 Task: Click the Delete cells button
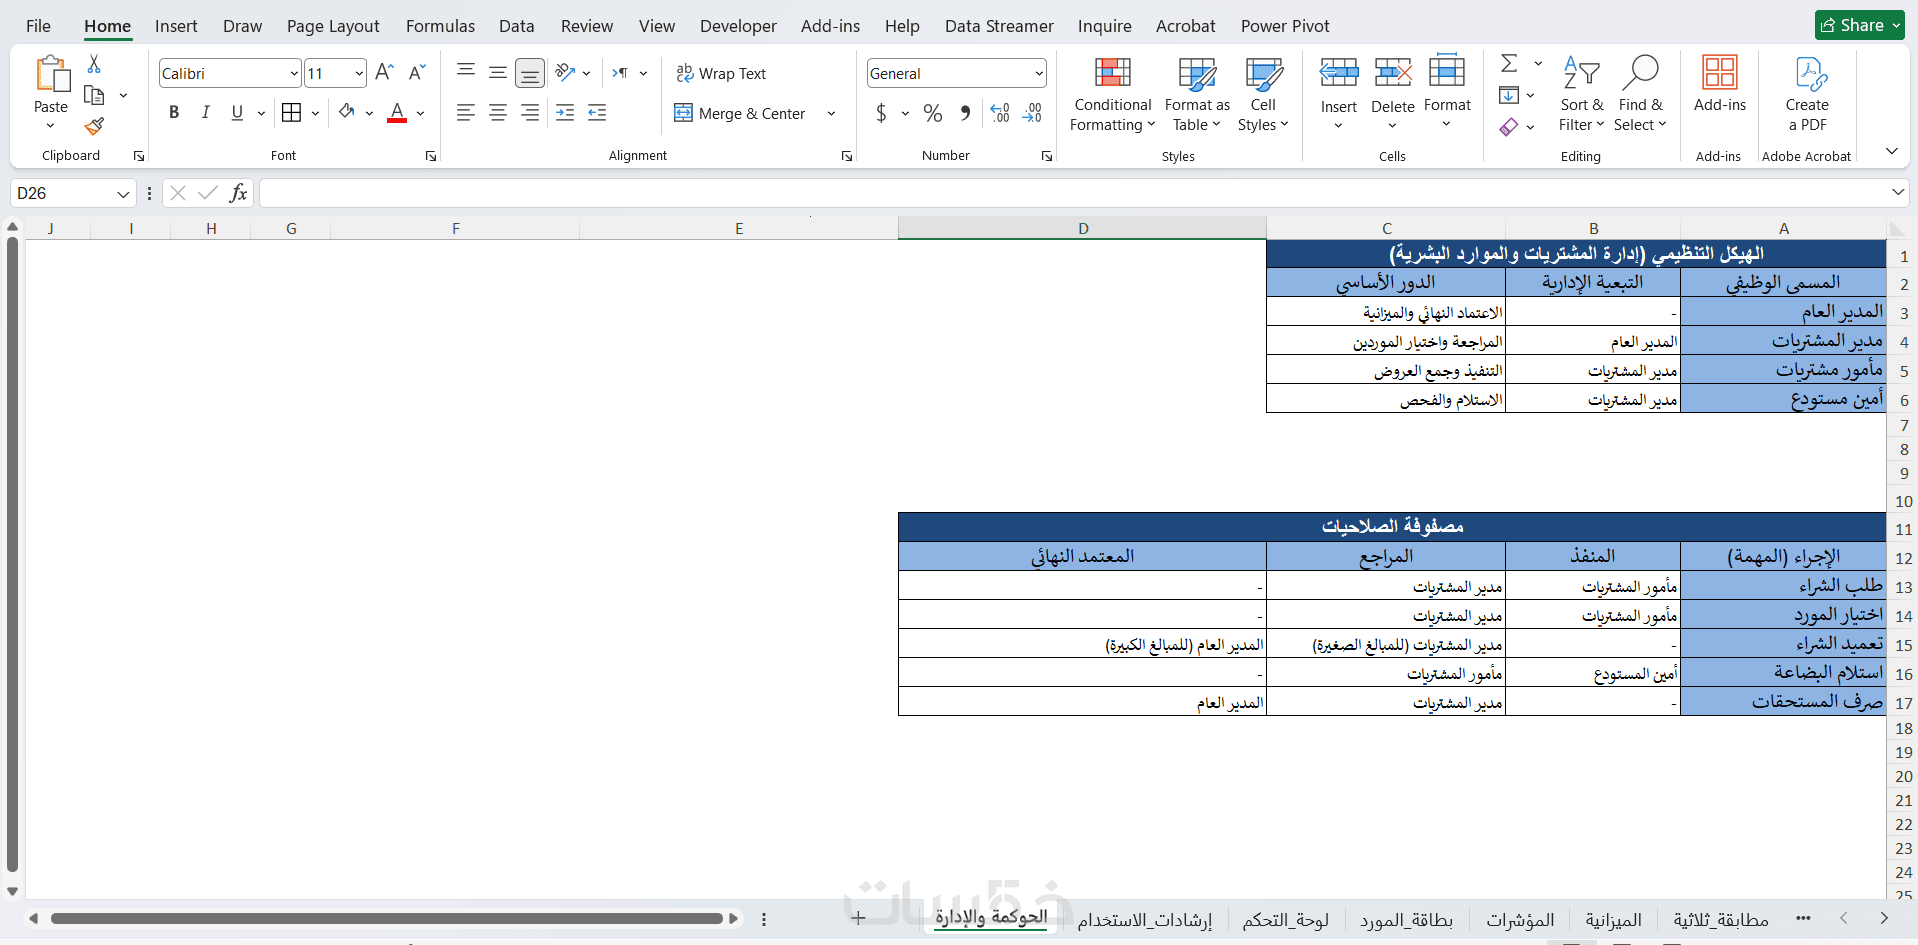1393,94
